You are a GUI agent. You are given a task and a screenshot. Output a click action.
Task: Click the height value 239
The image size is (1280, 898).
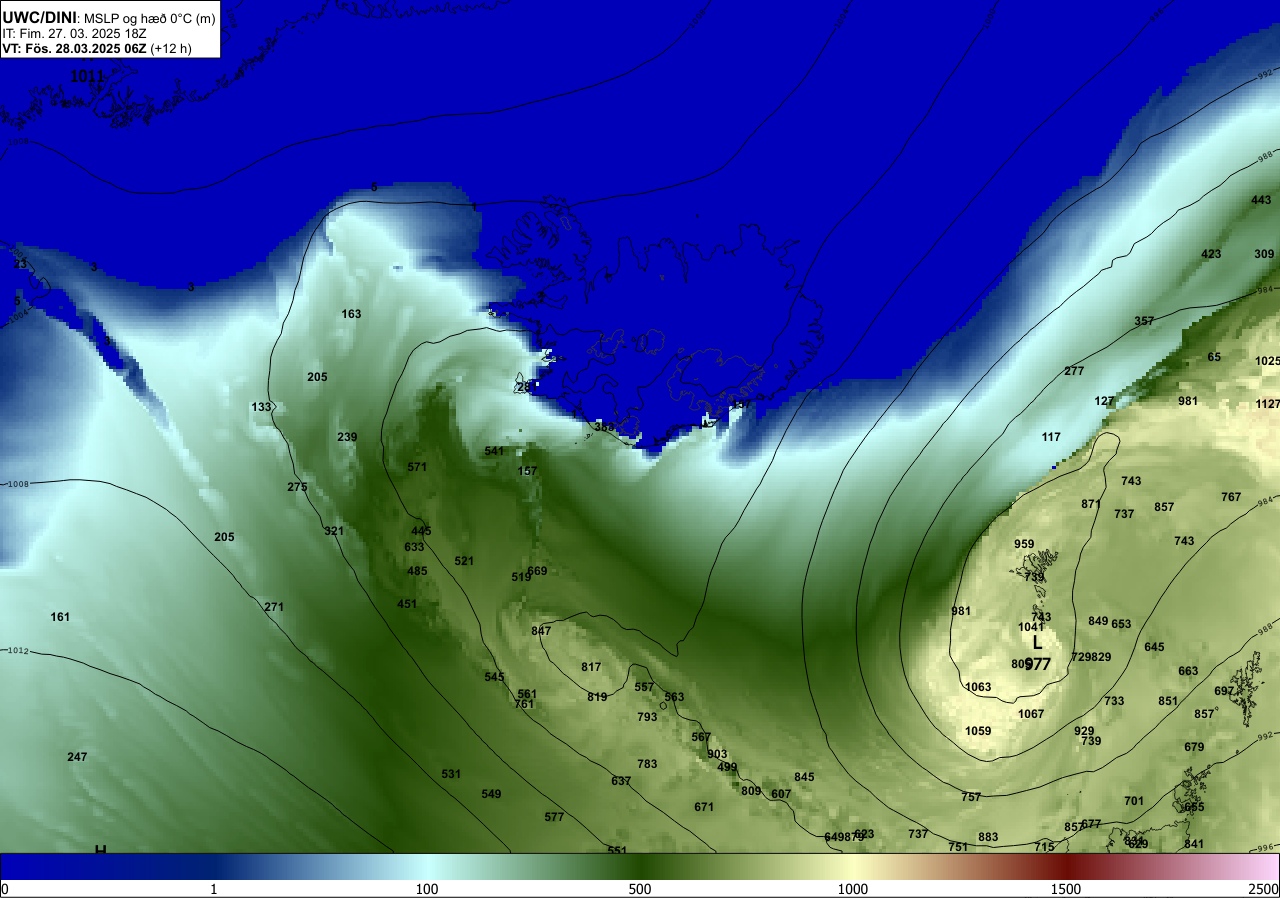[x=347, y=437]
